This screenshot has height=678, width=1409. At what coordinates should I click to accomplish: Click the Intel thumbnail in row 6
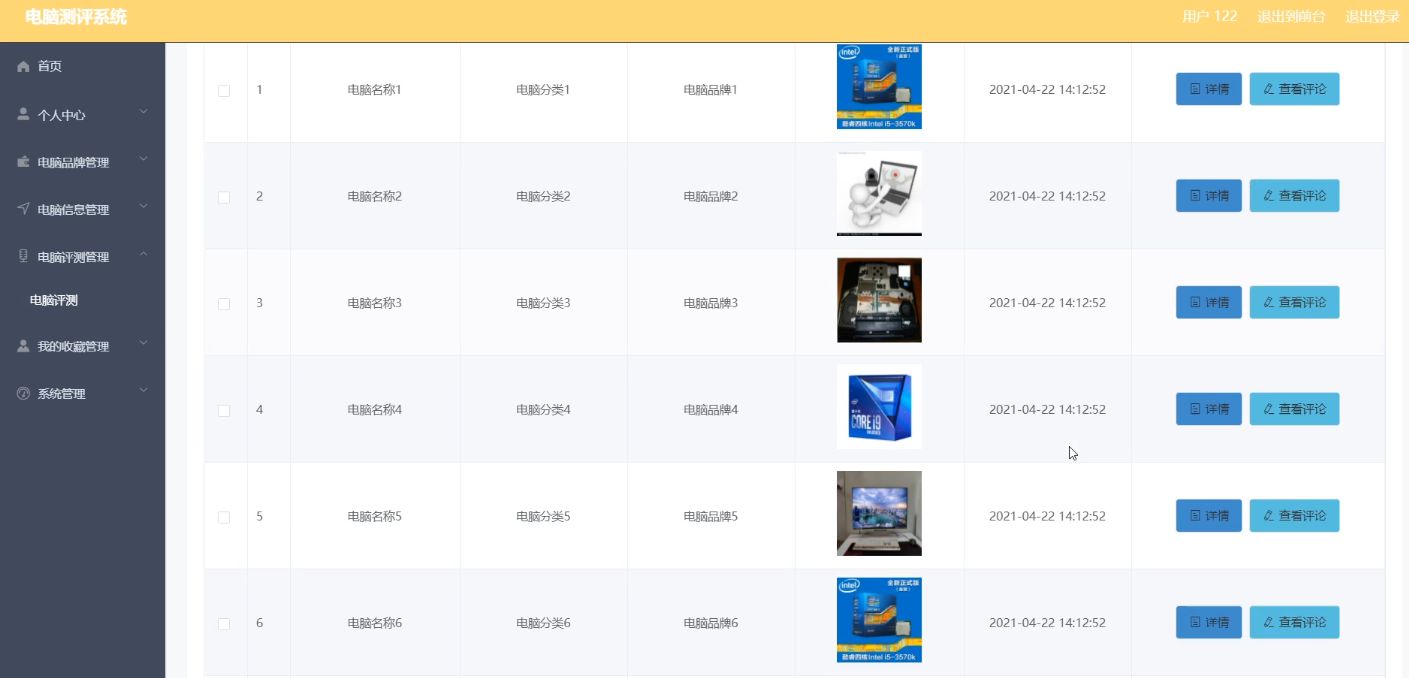[879, 620]
